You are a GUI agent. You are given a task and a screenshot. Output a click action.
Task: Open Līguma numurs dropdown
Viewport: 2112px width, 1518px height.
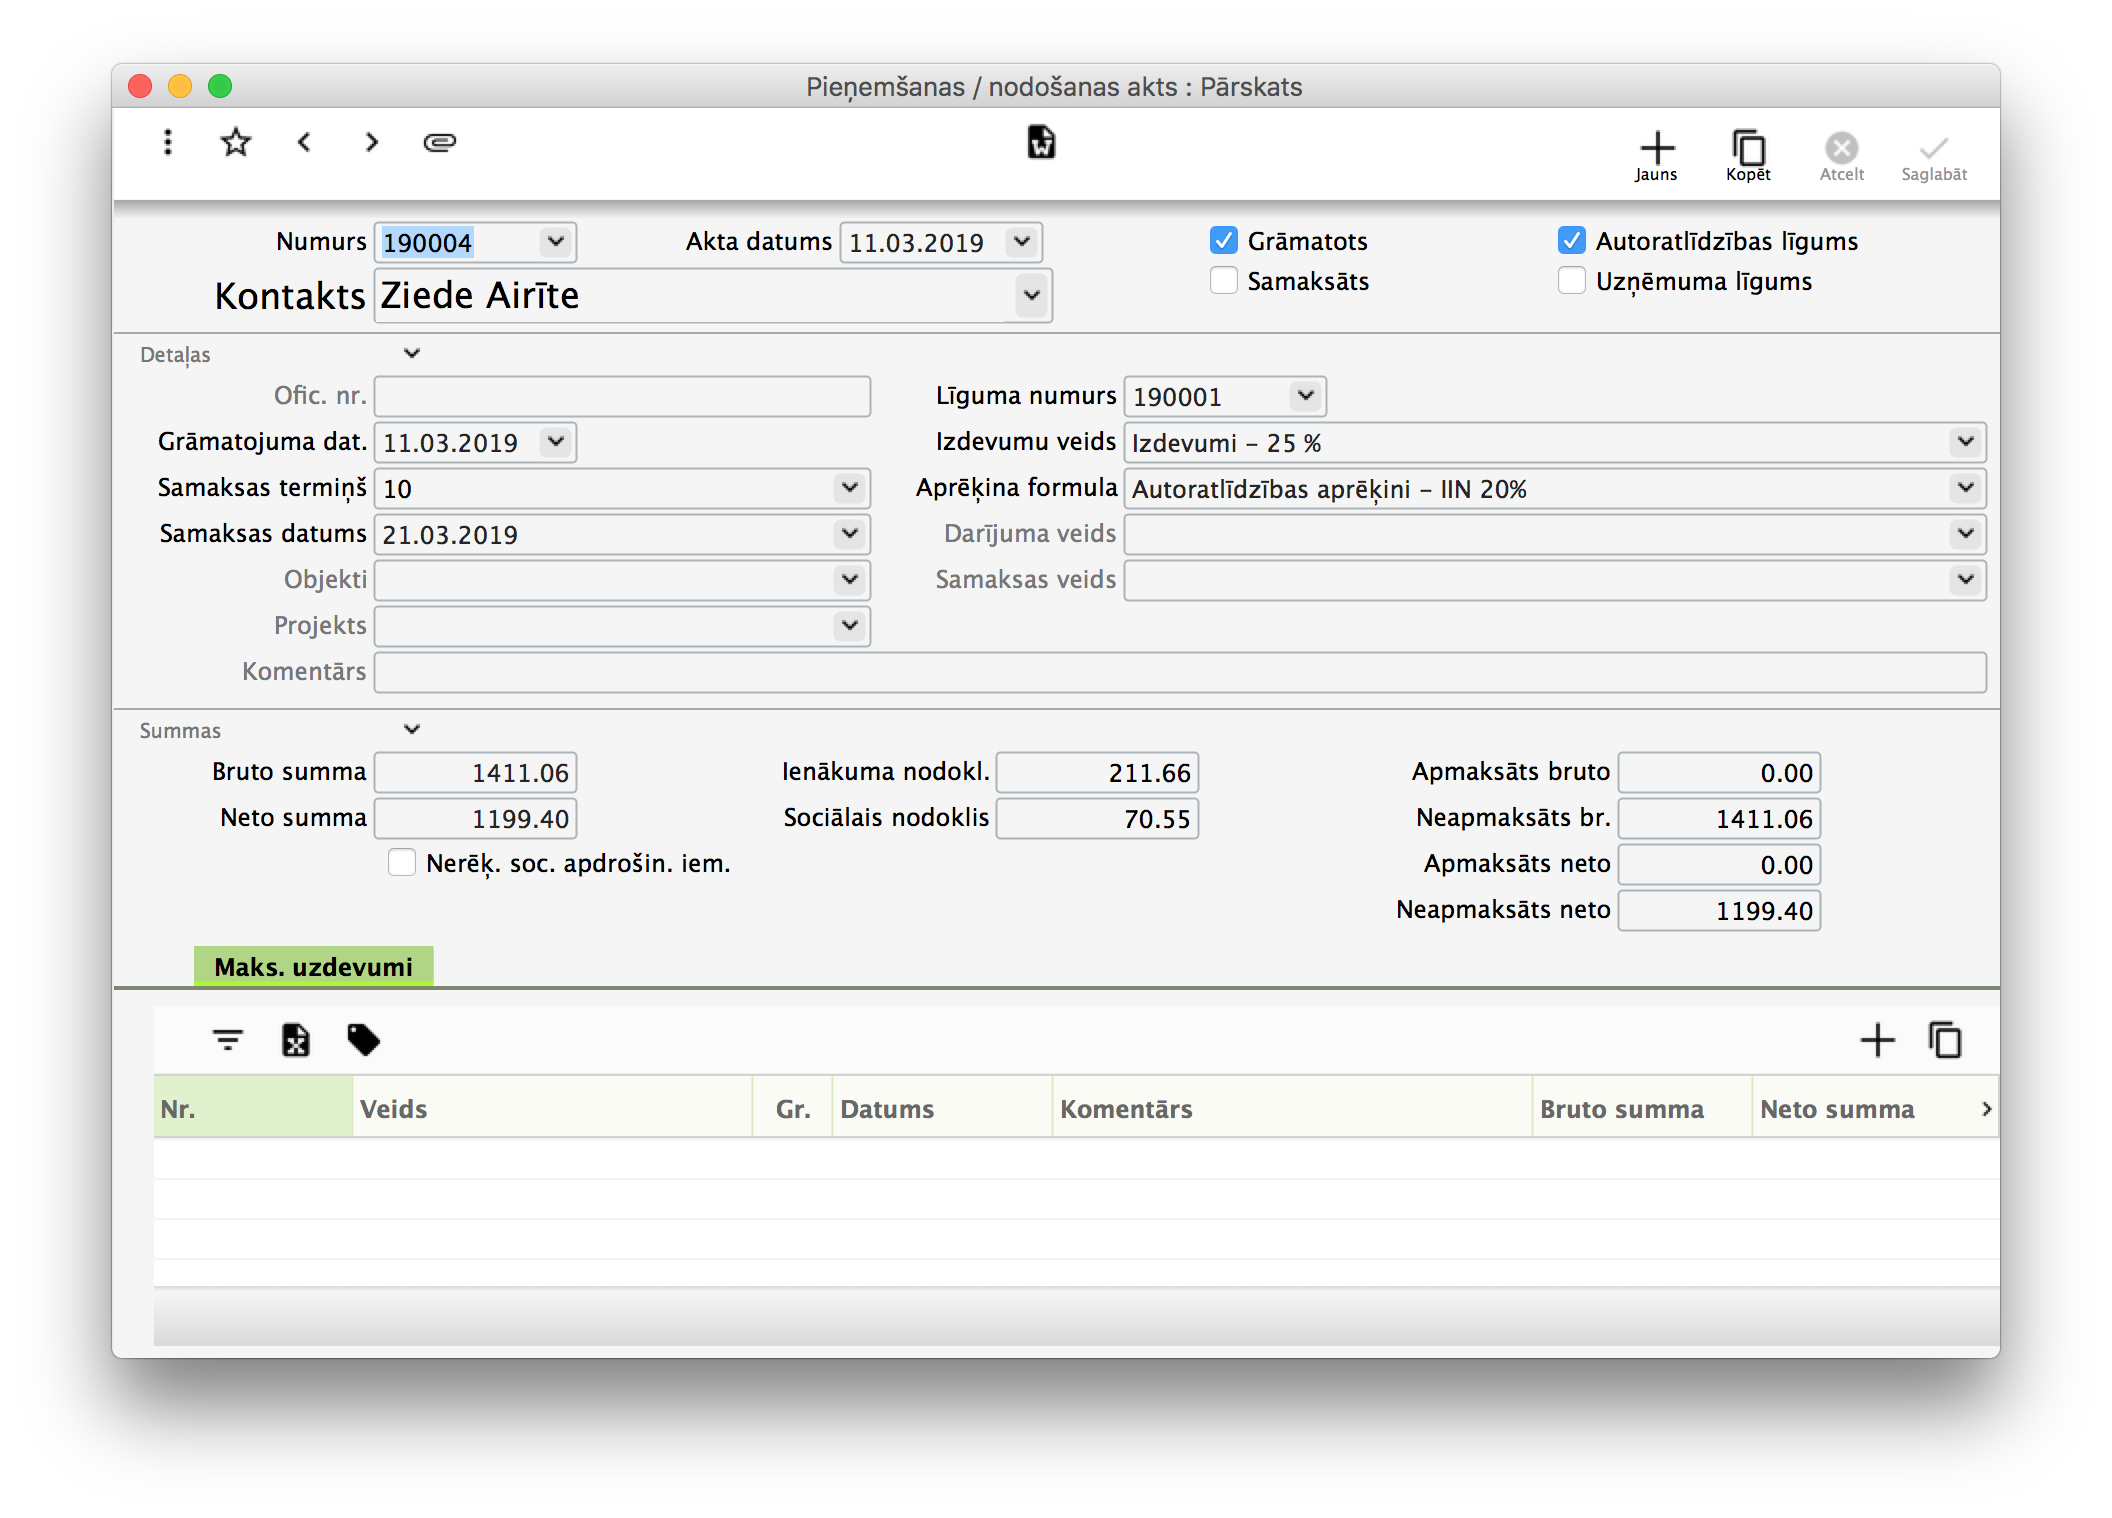coord(1305,396)
